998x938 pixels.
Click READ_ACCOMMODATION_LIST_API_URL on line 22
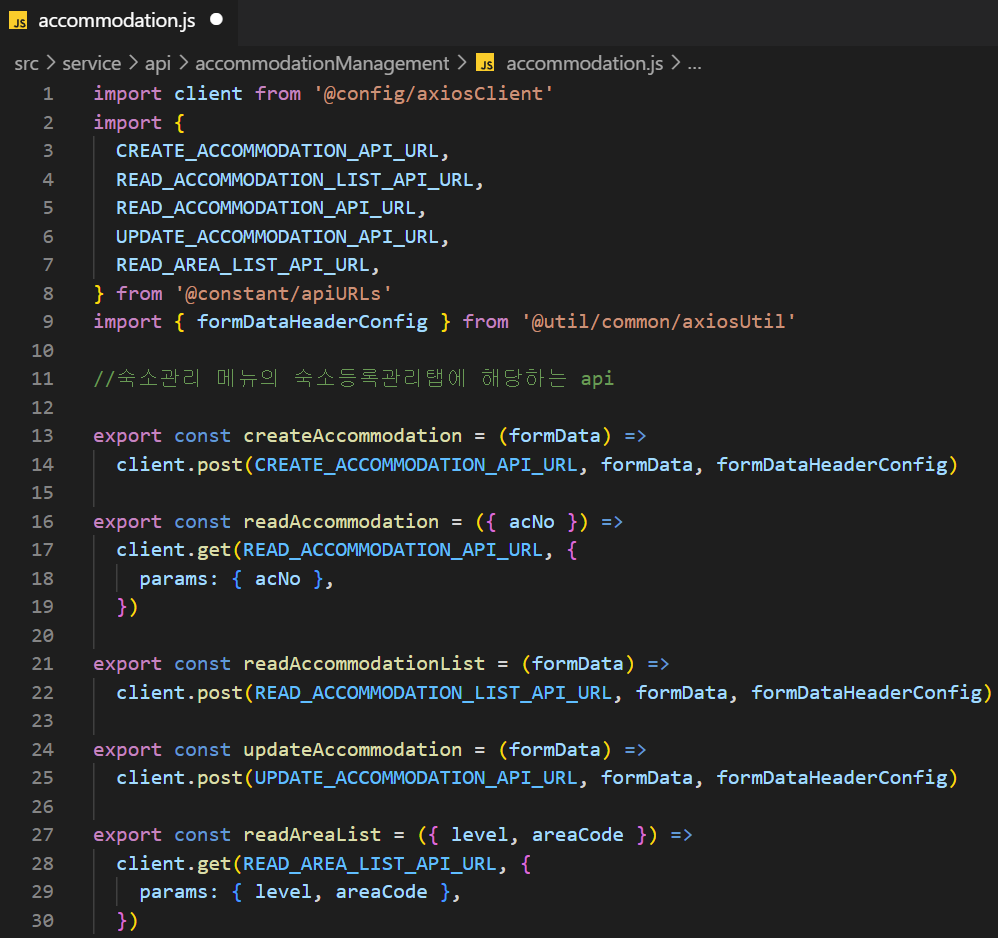433,692
